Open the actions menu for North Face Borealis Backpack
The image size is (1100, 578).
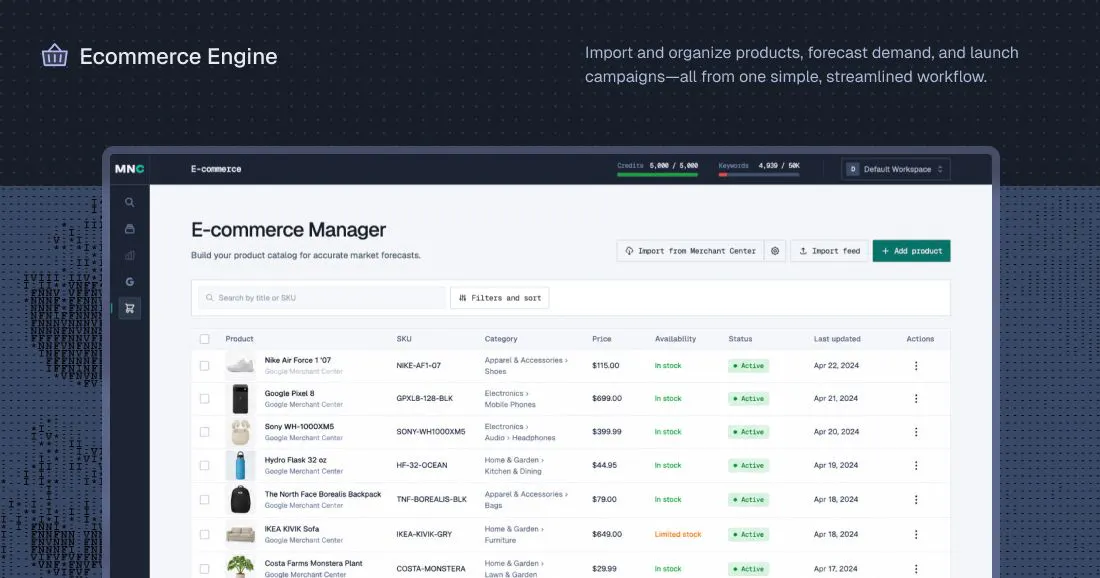click(x=915, y=499)
